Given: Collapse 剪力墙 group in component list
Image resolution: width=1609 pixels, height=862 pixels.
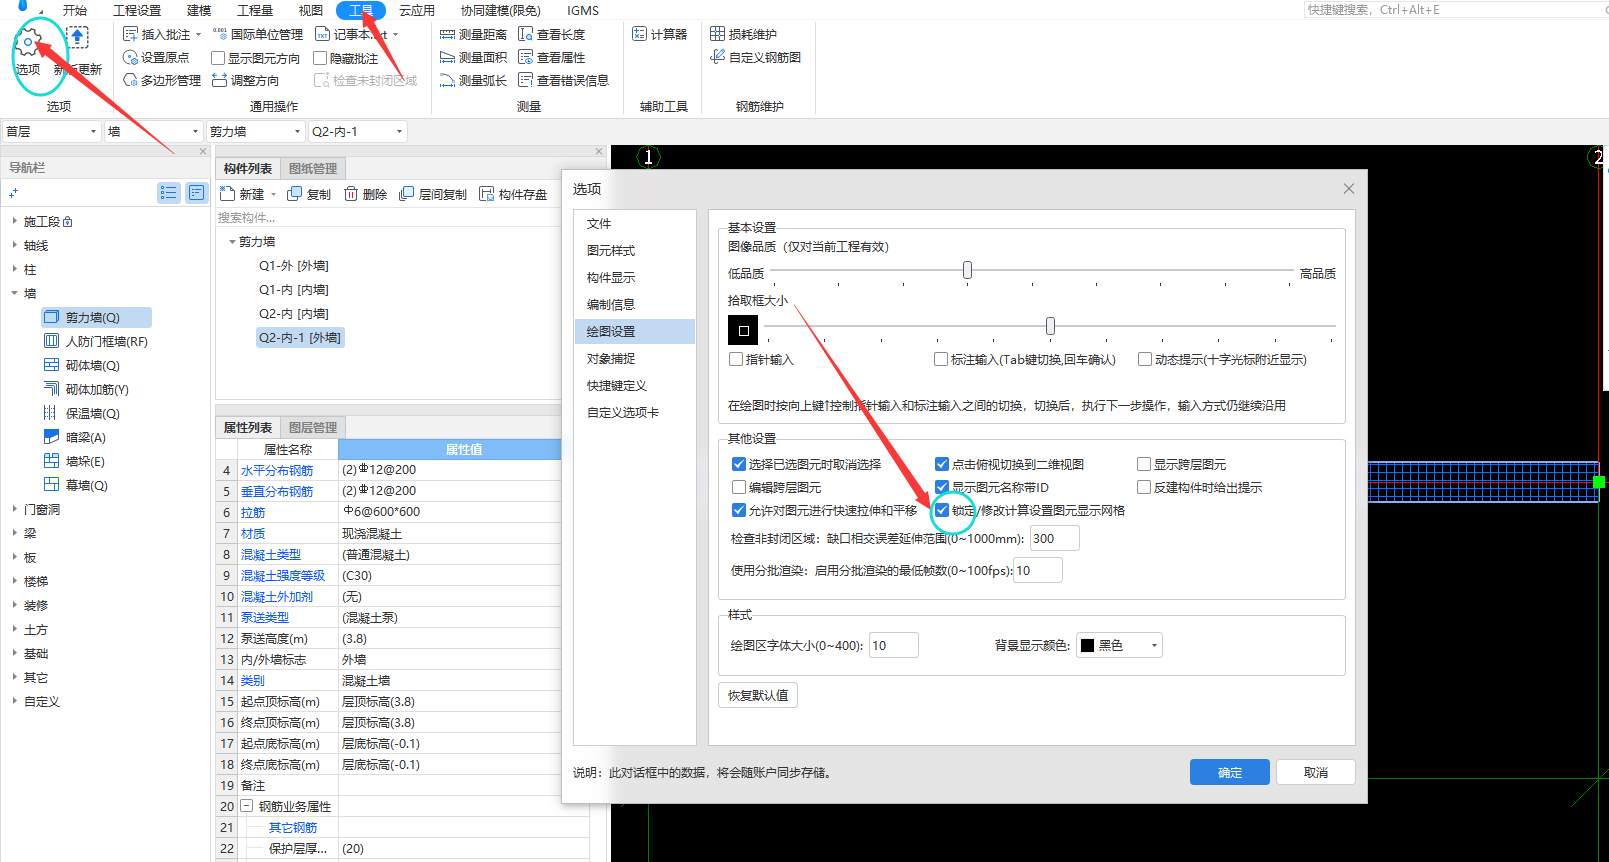Looking at the screenshot, I should [232, 242].
